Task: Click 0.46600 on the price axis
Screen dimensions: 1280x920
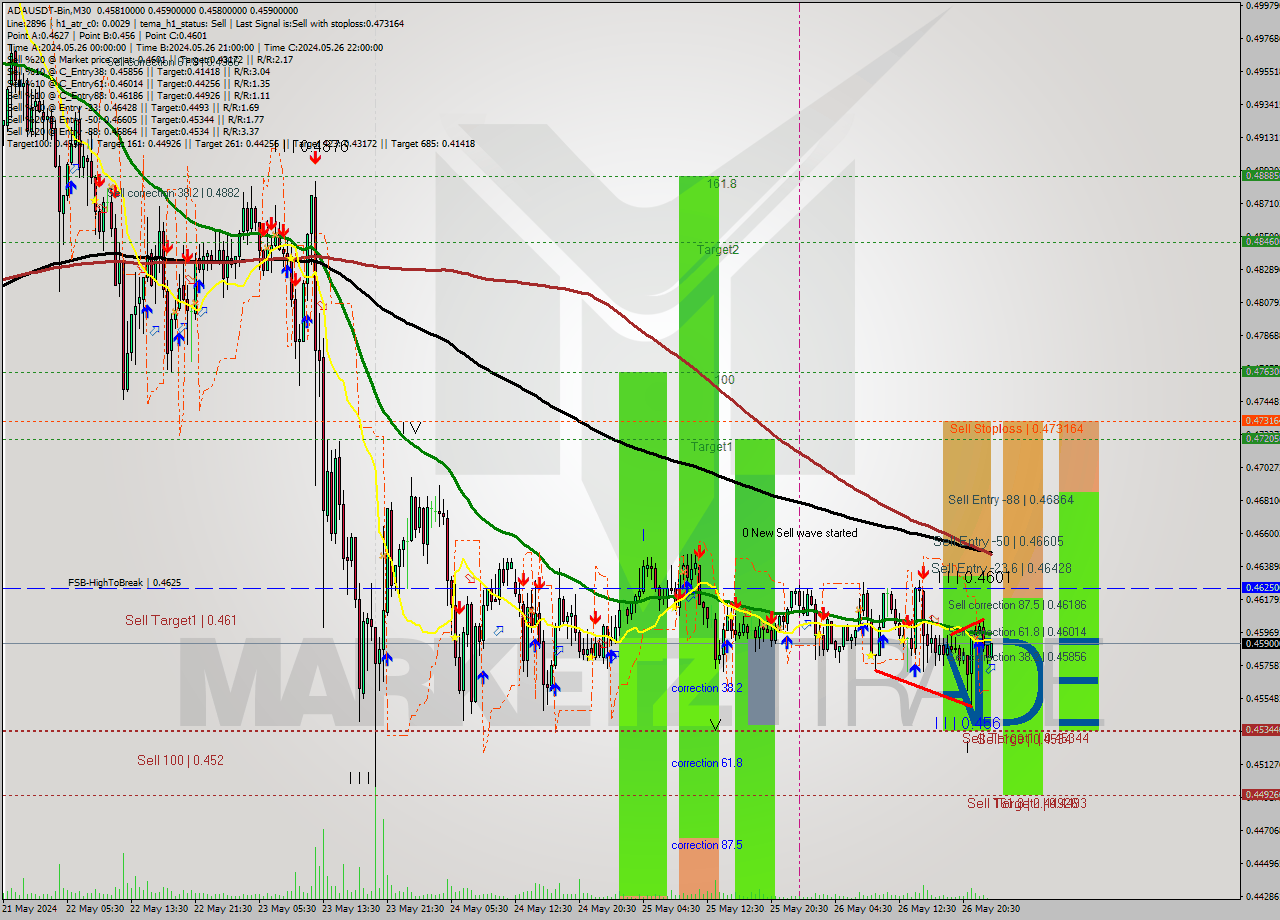Action: (x=1262, y=533)
